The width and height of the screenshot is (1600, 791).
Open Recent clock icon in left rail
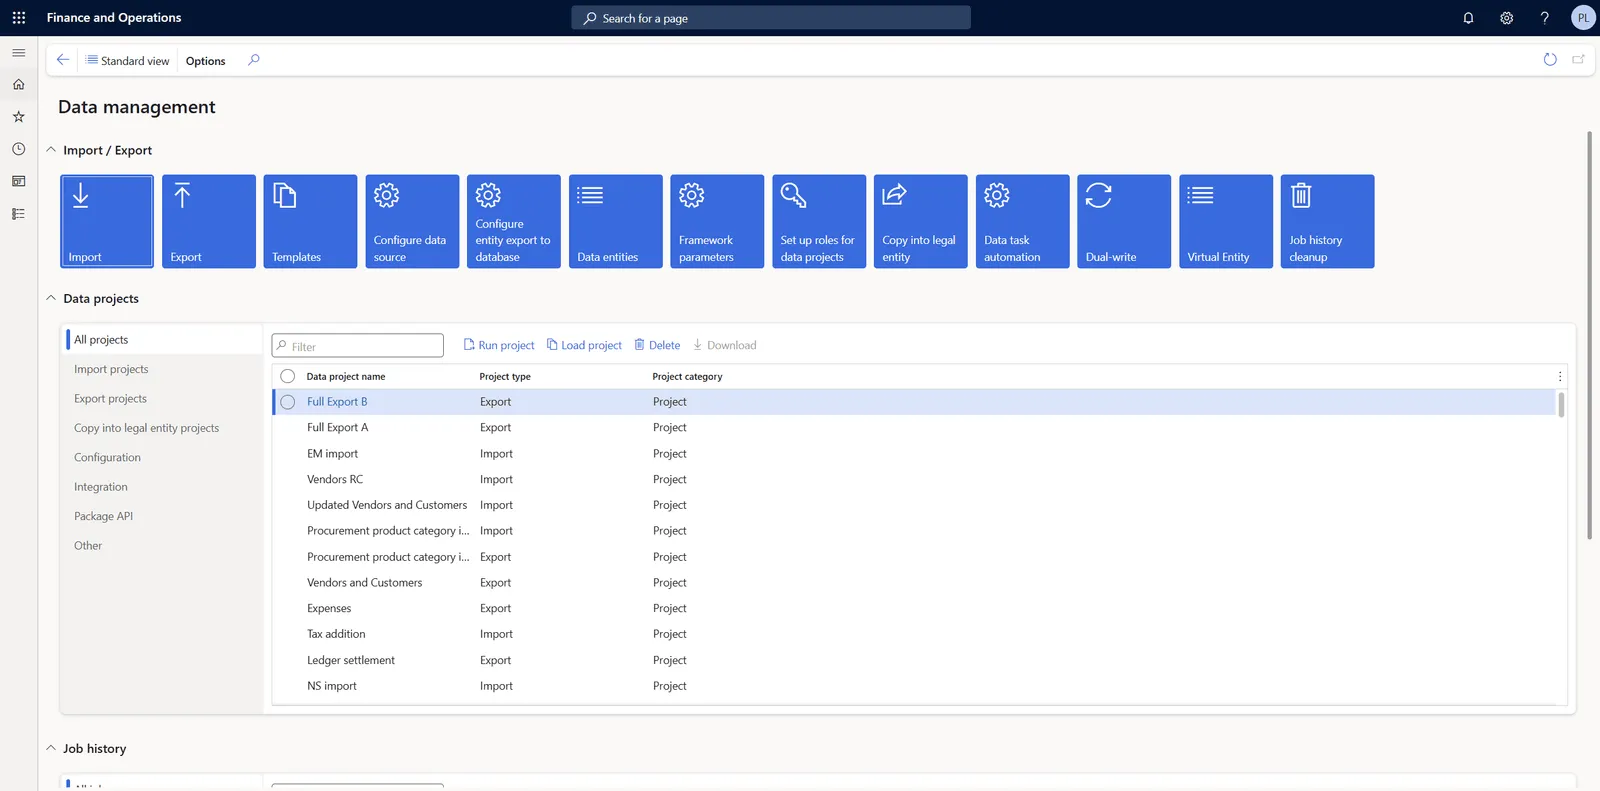tap(19, 149)
